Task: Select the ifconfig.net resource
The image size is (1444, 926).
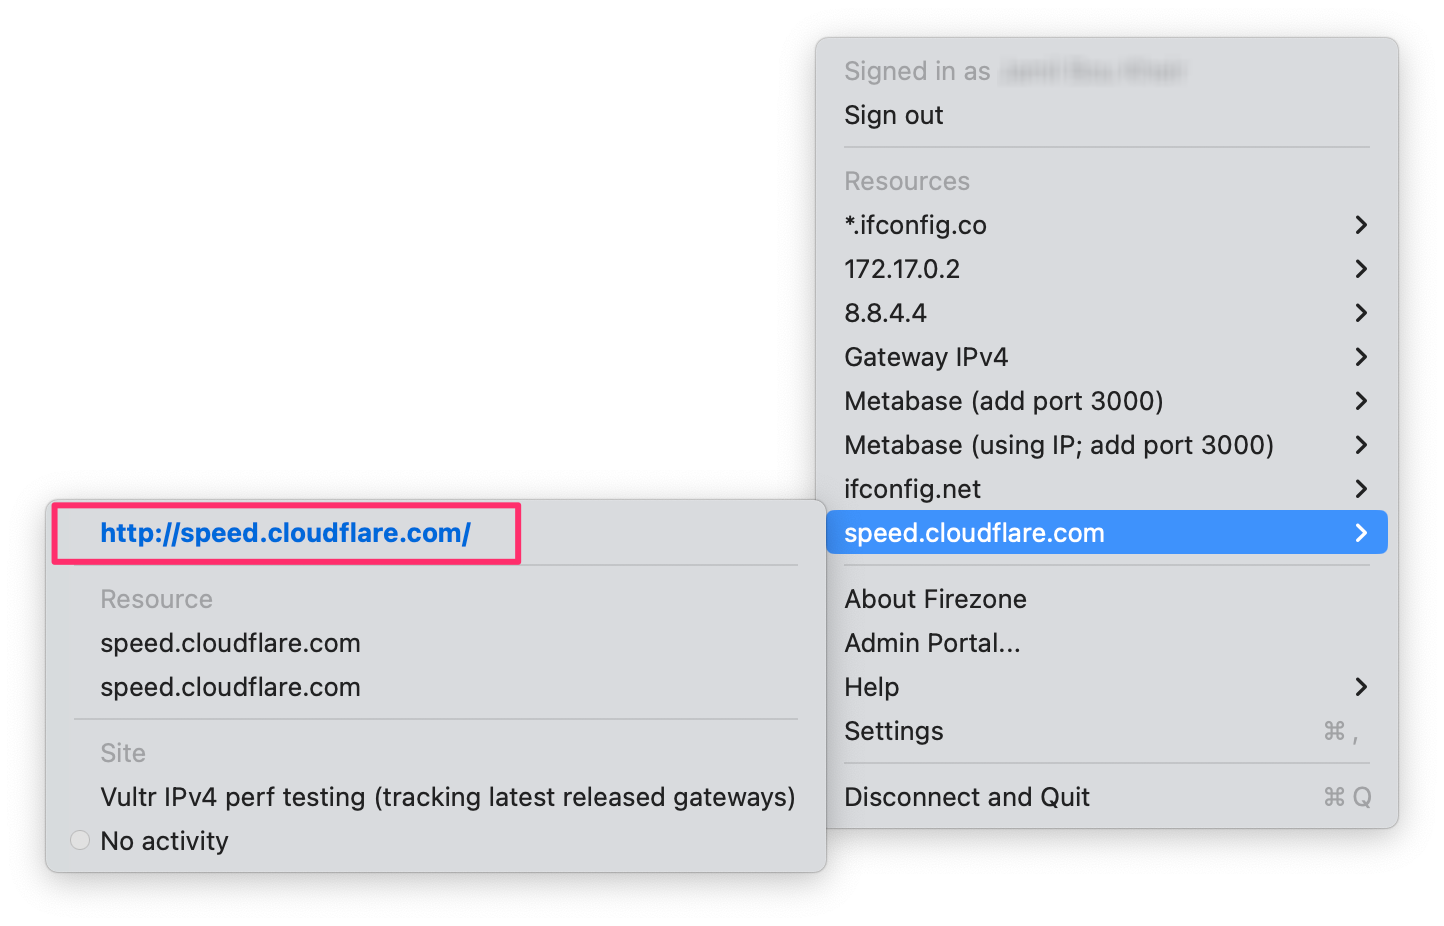Action: click(x=912, y=489)
